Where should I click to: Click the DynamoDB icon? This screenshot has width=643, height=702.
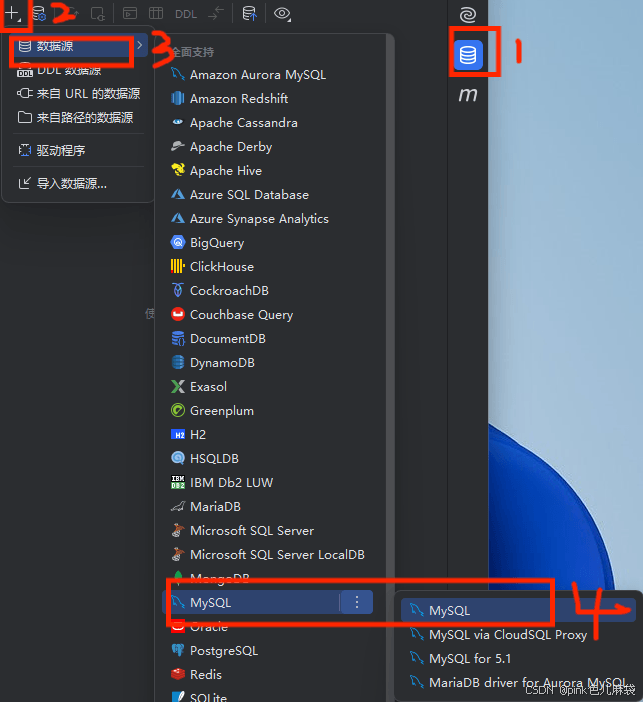tap(178, 362)
